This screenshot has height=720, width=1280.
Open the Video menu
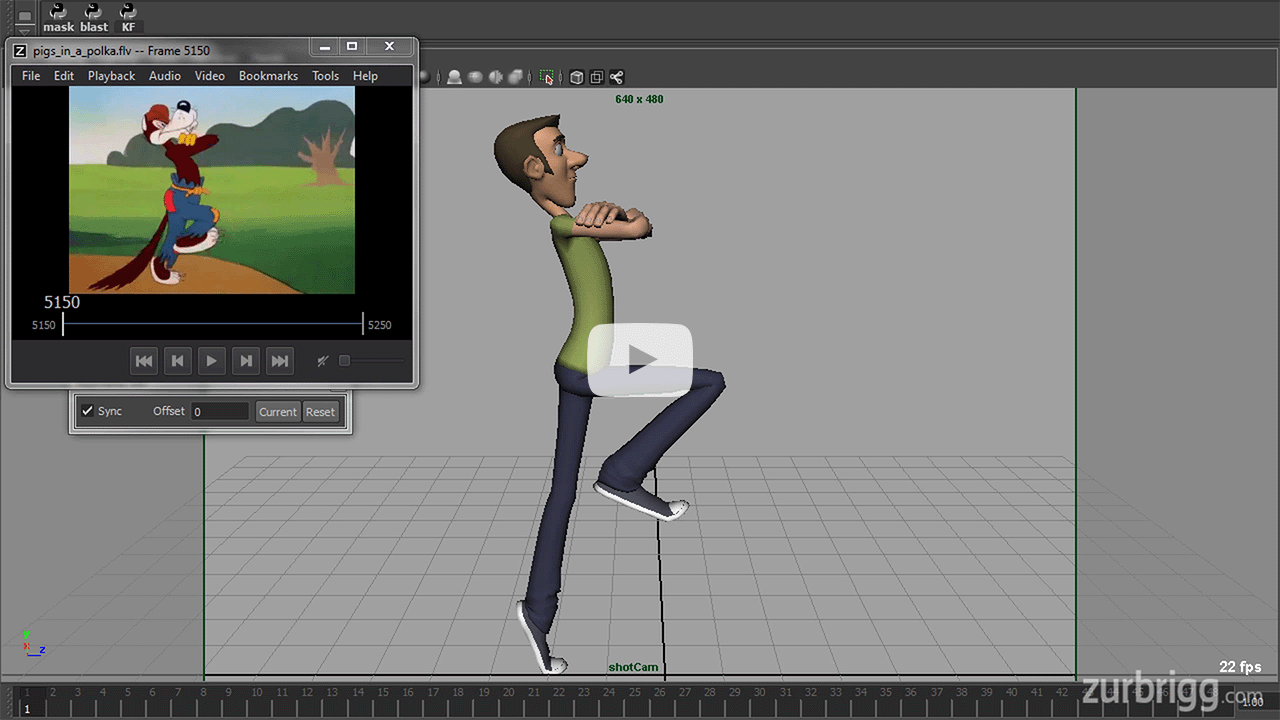pyautogui.click(x=209, y=75)
